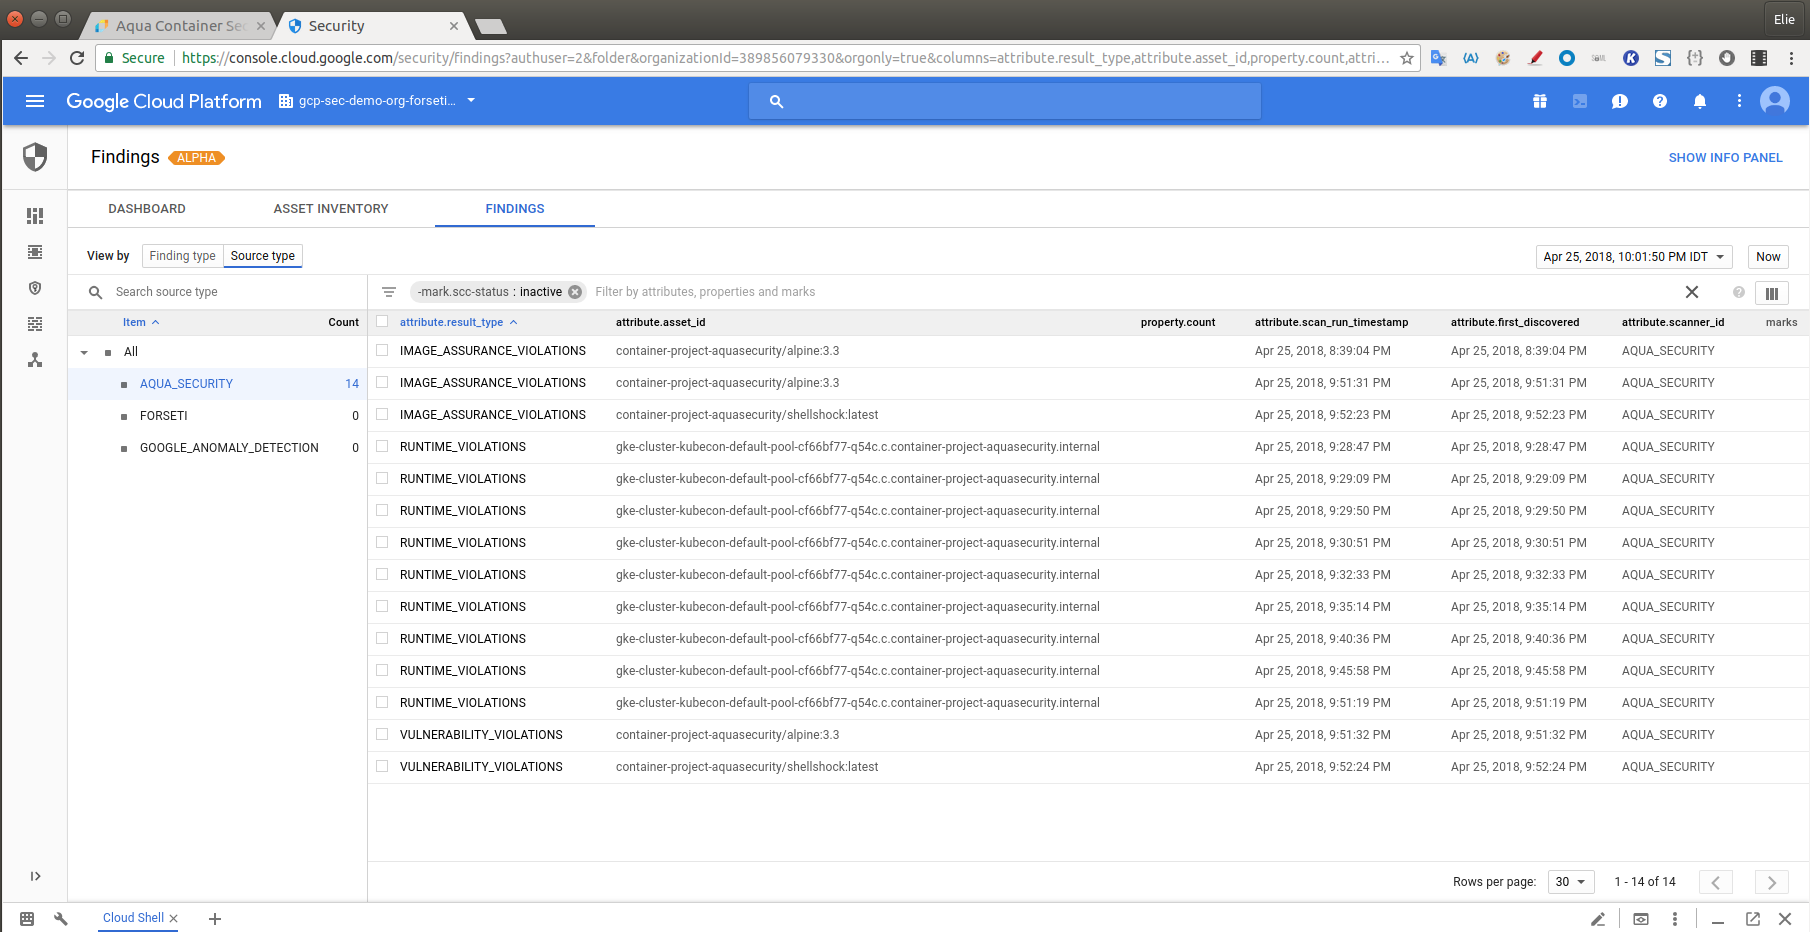Click the search magnifier in header
The width and height of the screenshot is (1810, 932).
click(x=776, y=101)
